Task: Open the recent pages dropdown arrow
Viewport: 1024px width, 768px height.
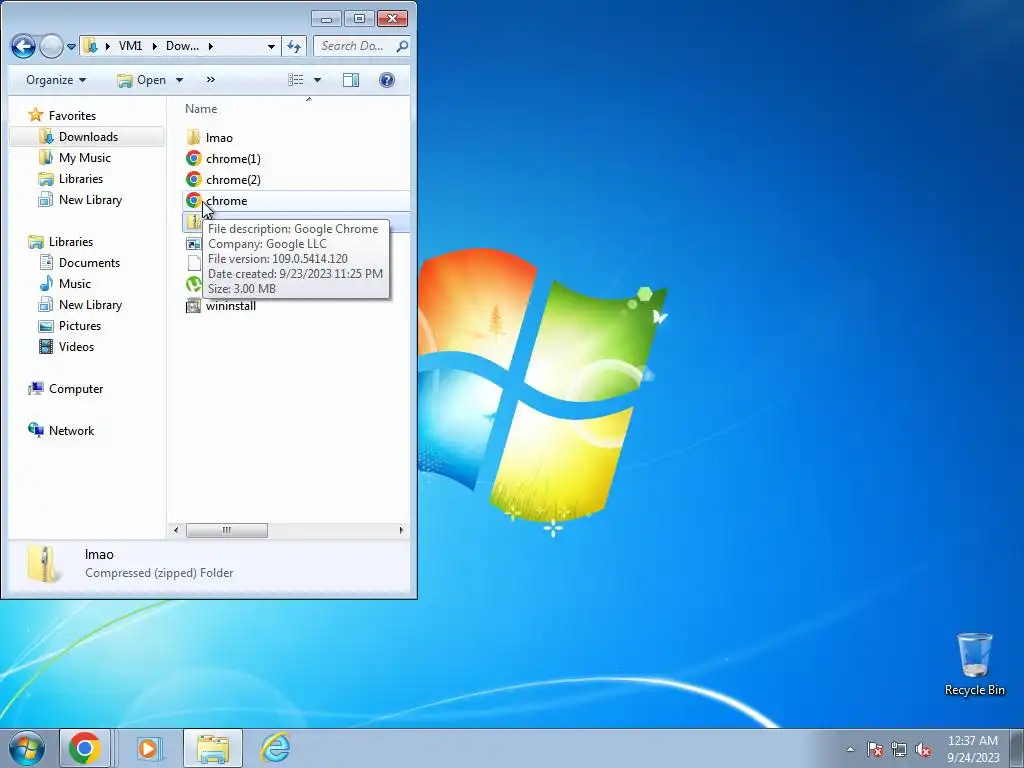Action: (x=71, y=47)
